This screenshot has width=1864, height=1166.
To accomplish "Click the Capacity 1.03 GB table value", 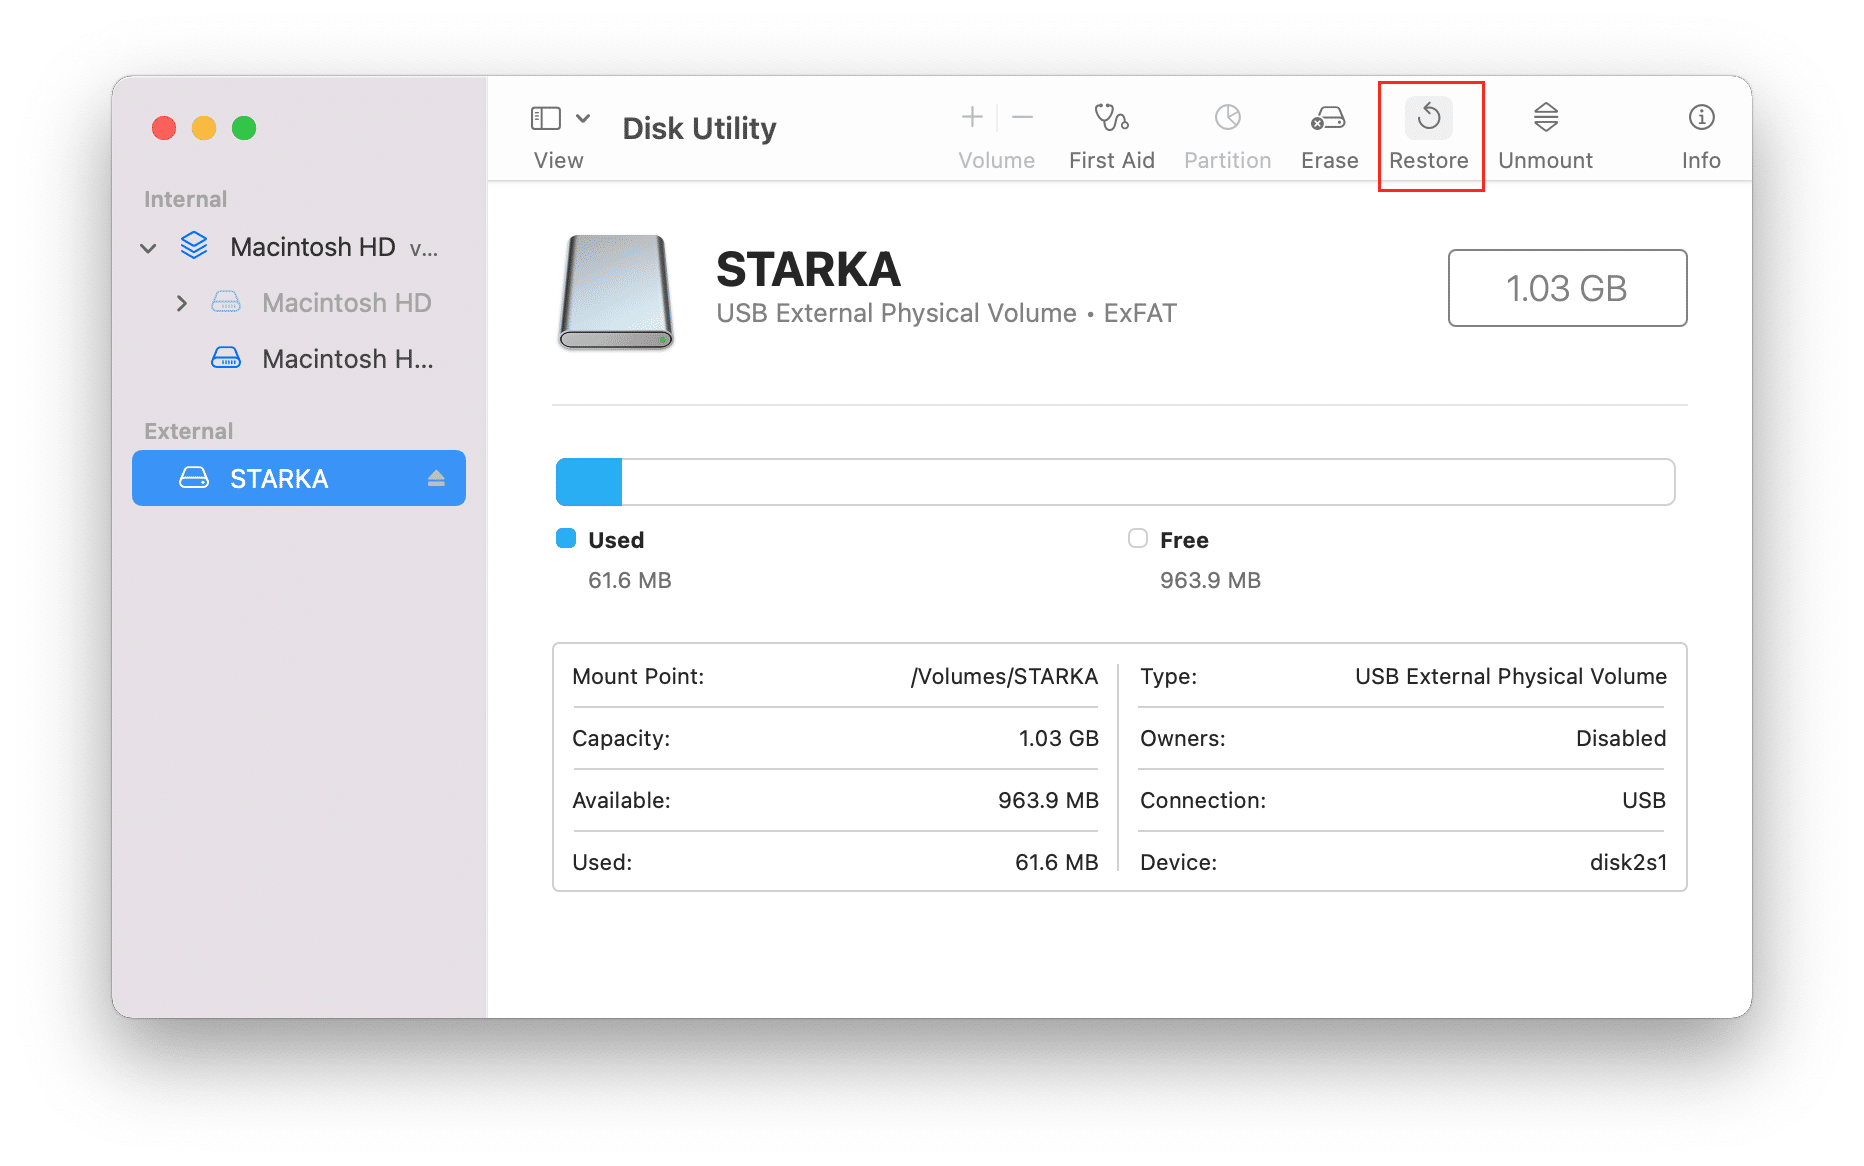I will (x=1058, y=738).
